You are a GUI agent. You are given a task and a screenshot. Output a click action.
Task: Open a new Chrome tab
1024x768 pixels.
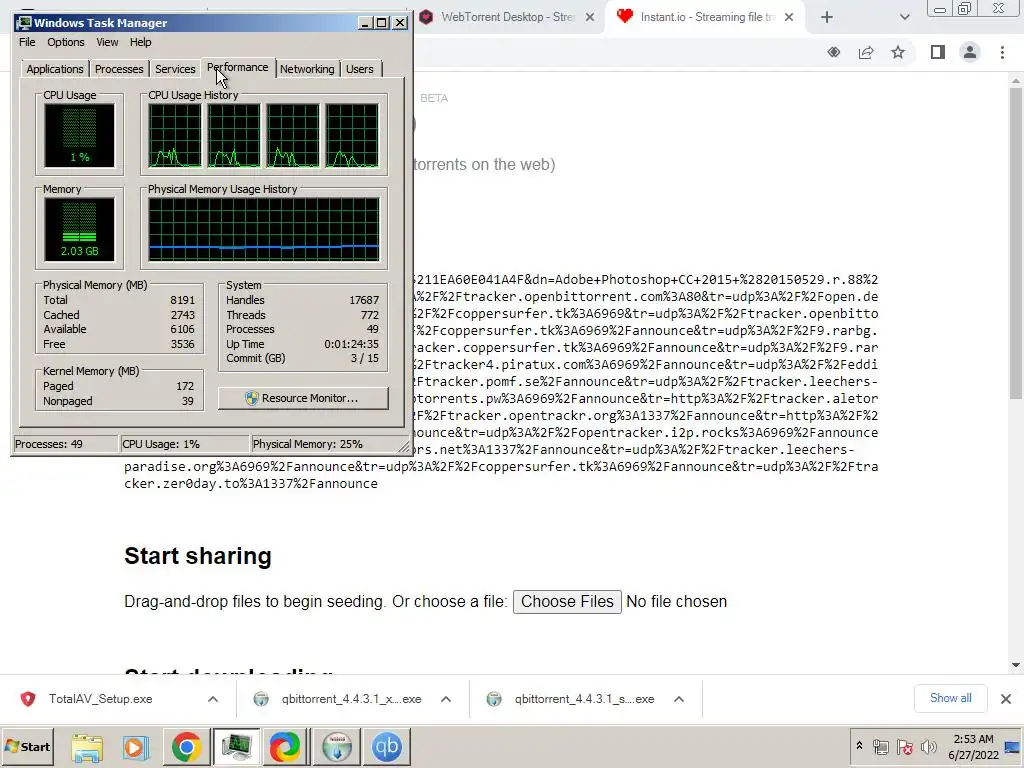(x=827, y=17)
